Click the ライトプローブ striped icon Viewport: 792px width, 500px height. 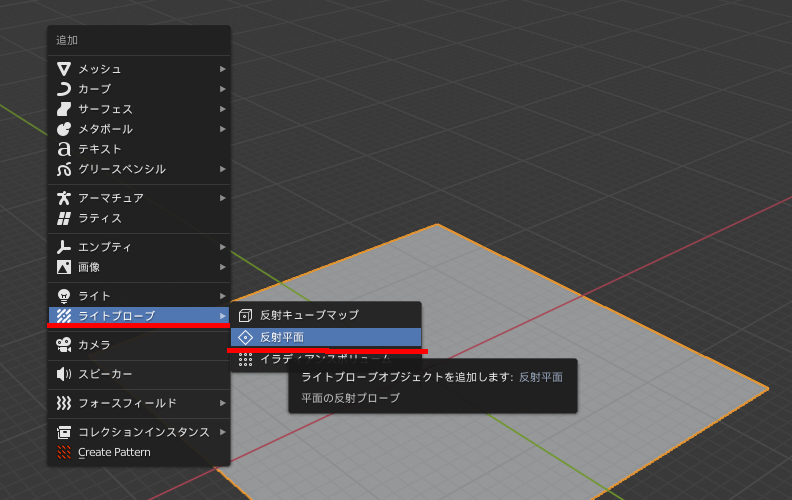pyautogui.click(x=64, y=316)
